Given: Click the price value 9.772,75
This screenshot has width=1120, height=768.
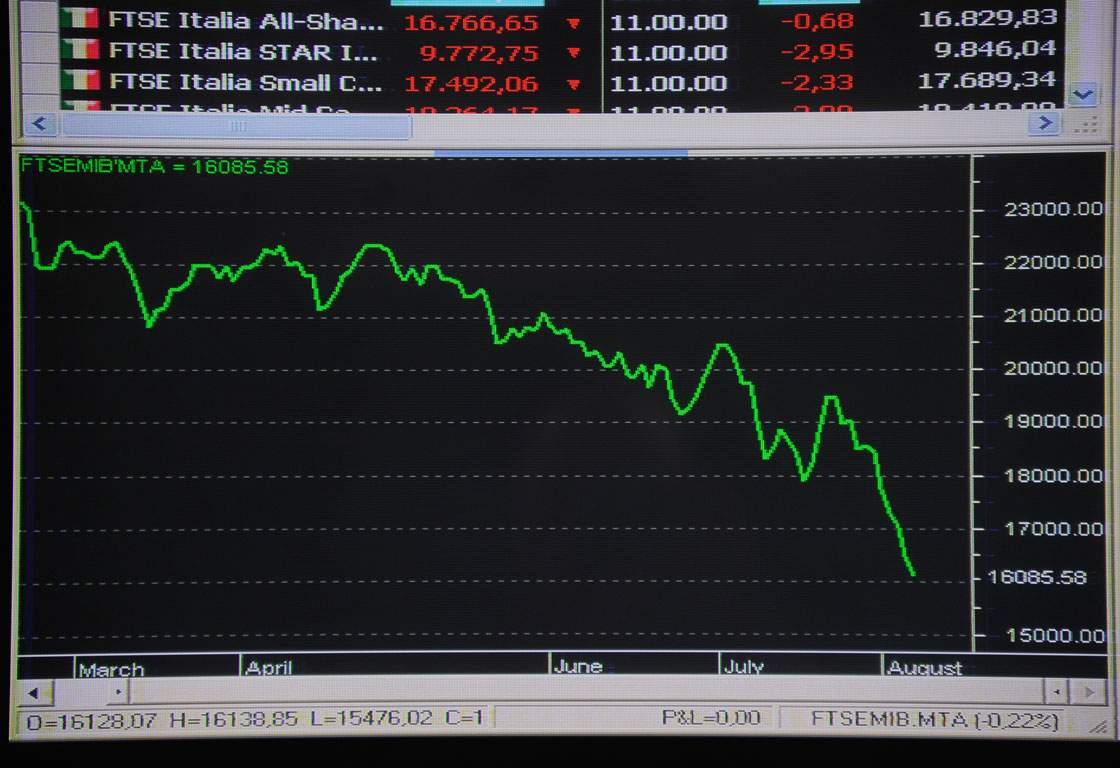Looking at the screenshot, I should (x=479, y=54).
